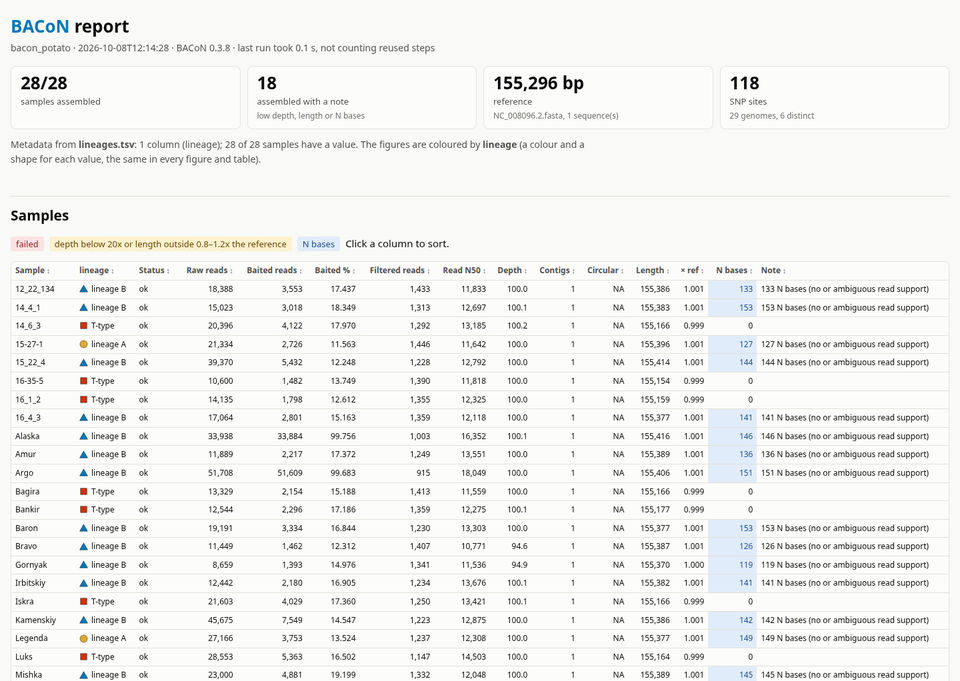Sort by Filtered reads column
This screenshot has height=681, width=960.
pyautogui.click(x=399, y=270)
